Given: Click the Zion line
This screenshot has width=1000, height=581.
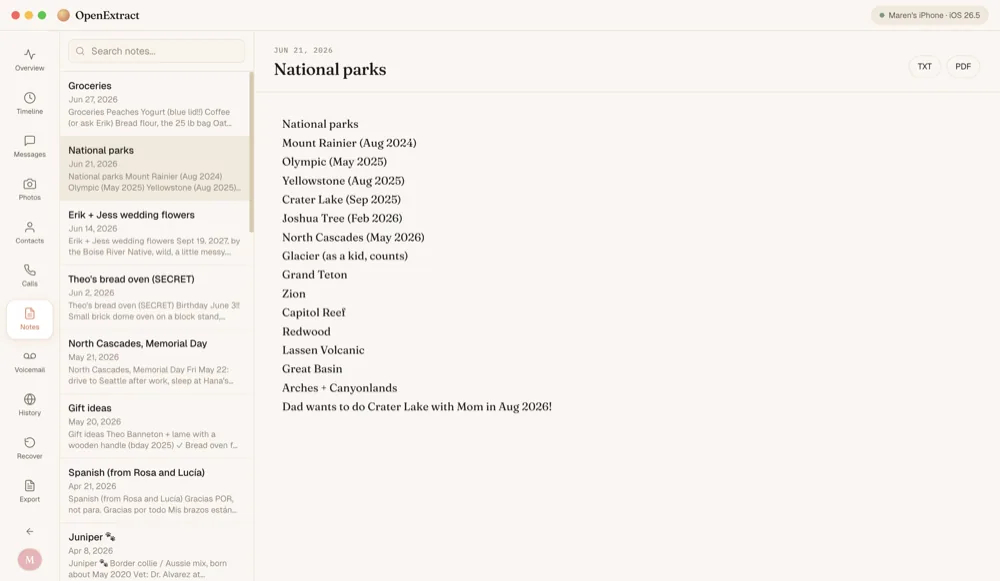Looking at the screenshot, I should (293, 294).
